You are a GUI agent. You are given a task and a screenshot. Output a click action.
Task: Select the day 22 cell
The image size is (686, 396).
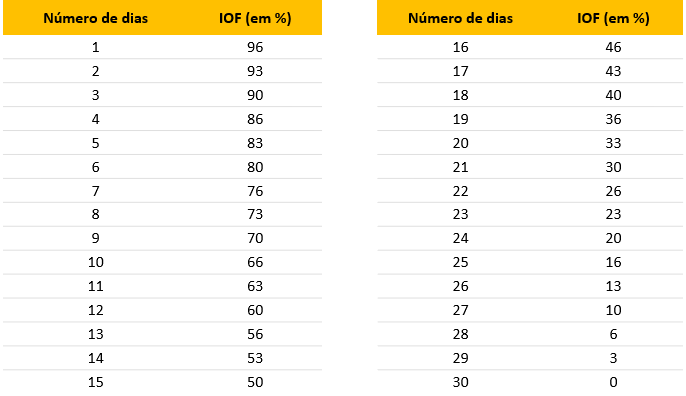coord(460,191)
